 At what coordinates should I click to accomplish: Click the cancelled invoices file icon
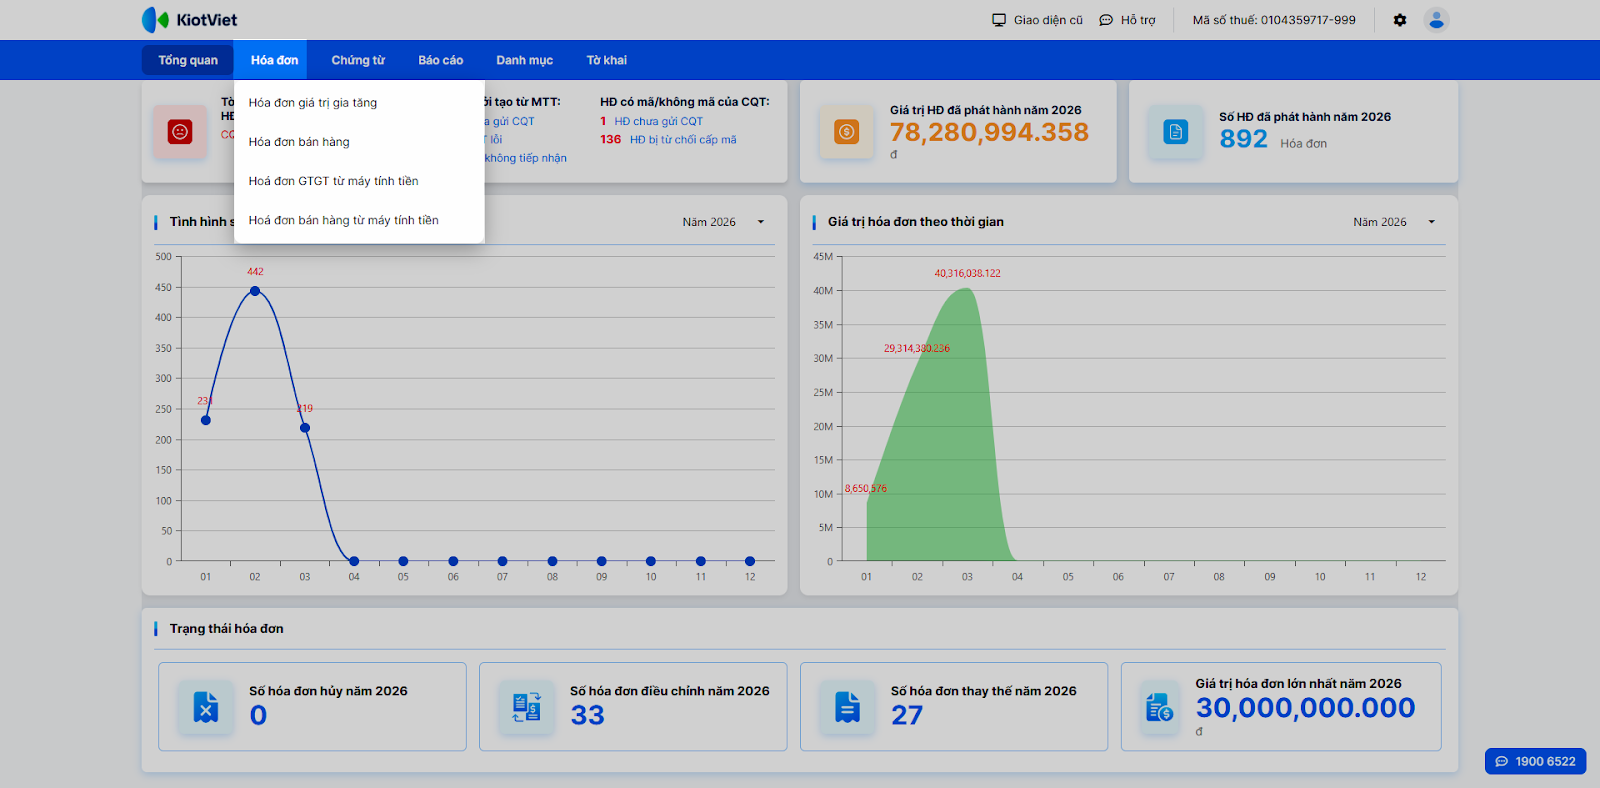[205, 707]
